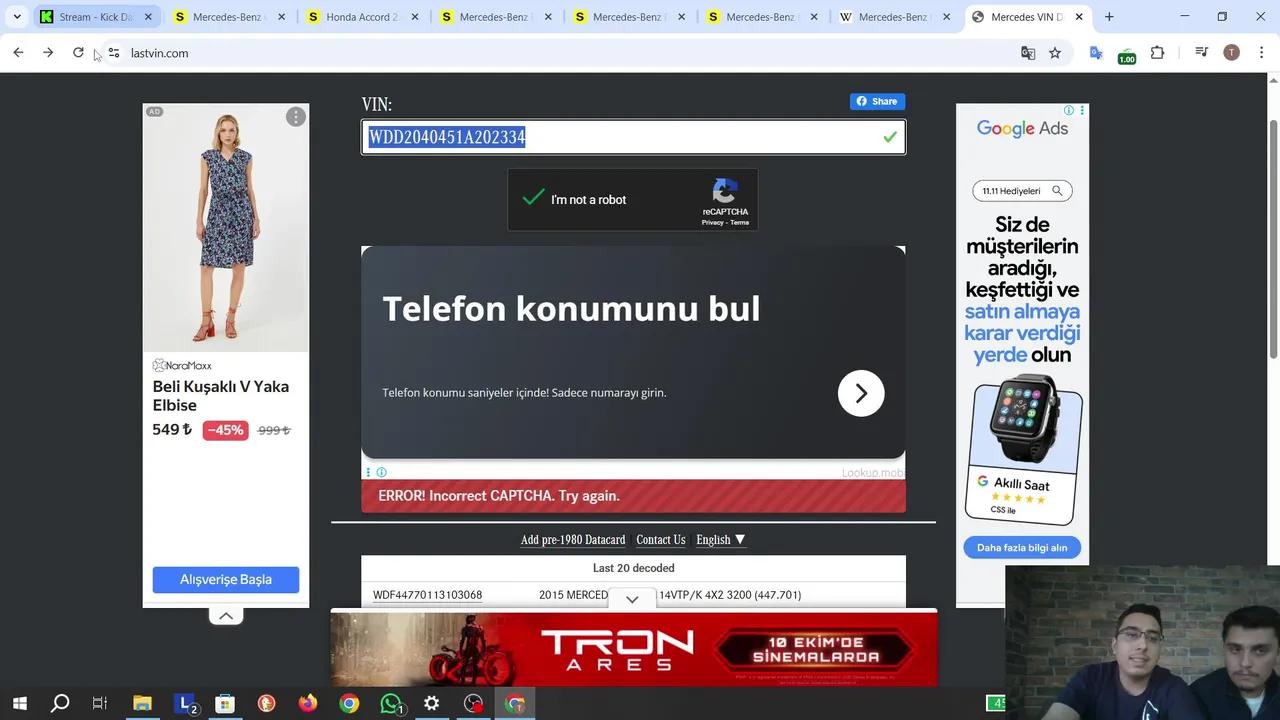Close the Stream - Kick tab
This screenshot has width=1280, height=720.
[x=147, y=17]
